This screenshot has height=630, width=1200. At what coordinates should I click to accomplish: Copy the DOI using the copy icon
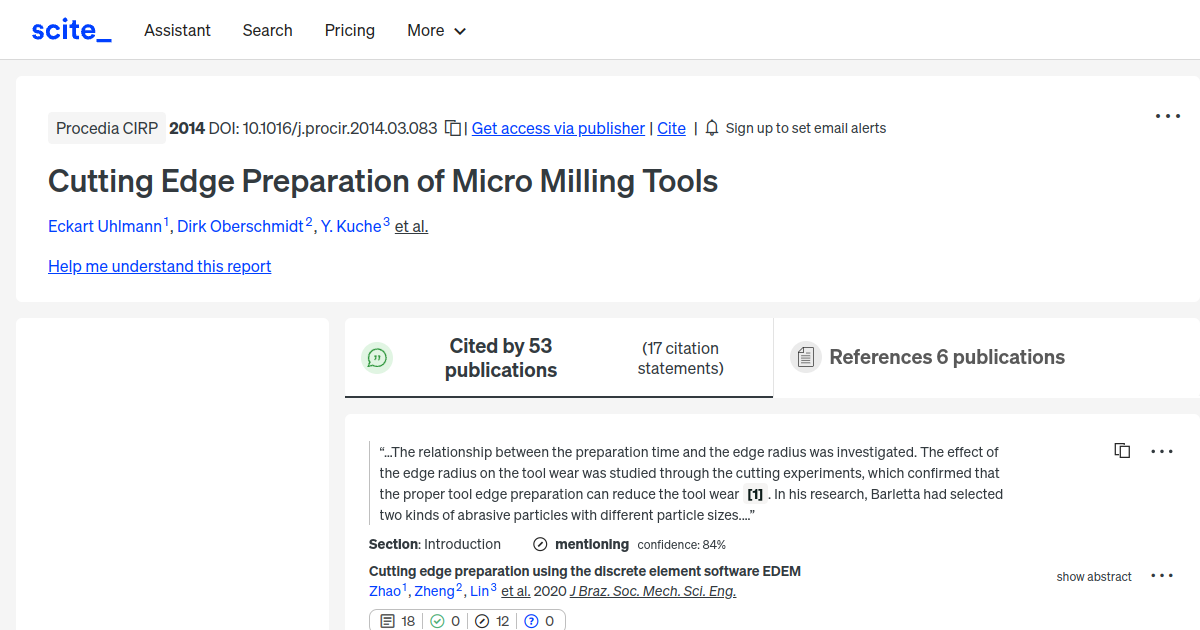pos(452,128)
